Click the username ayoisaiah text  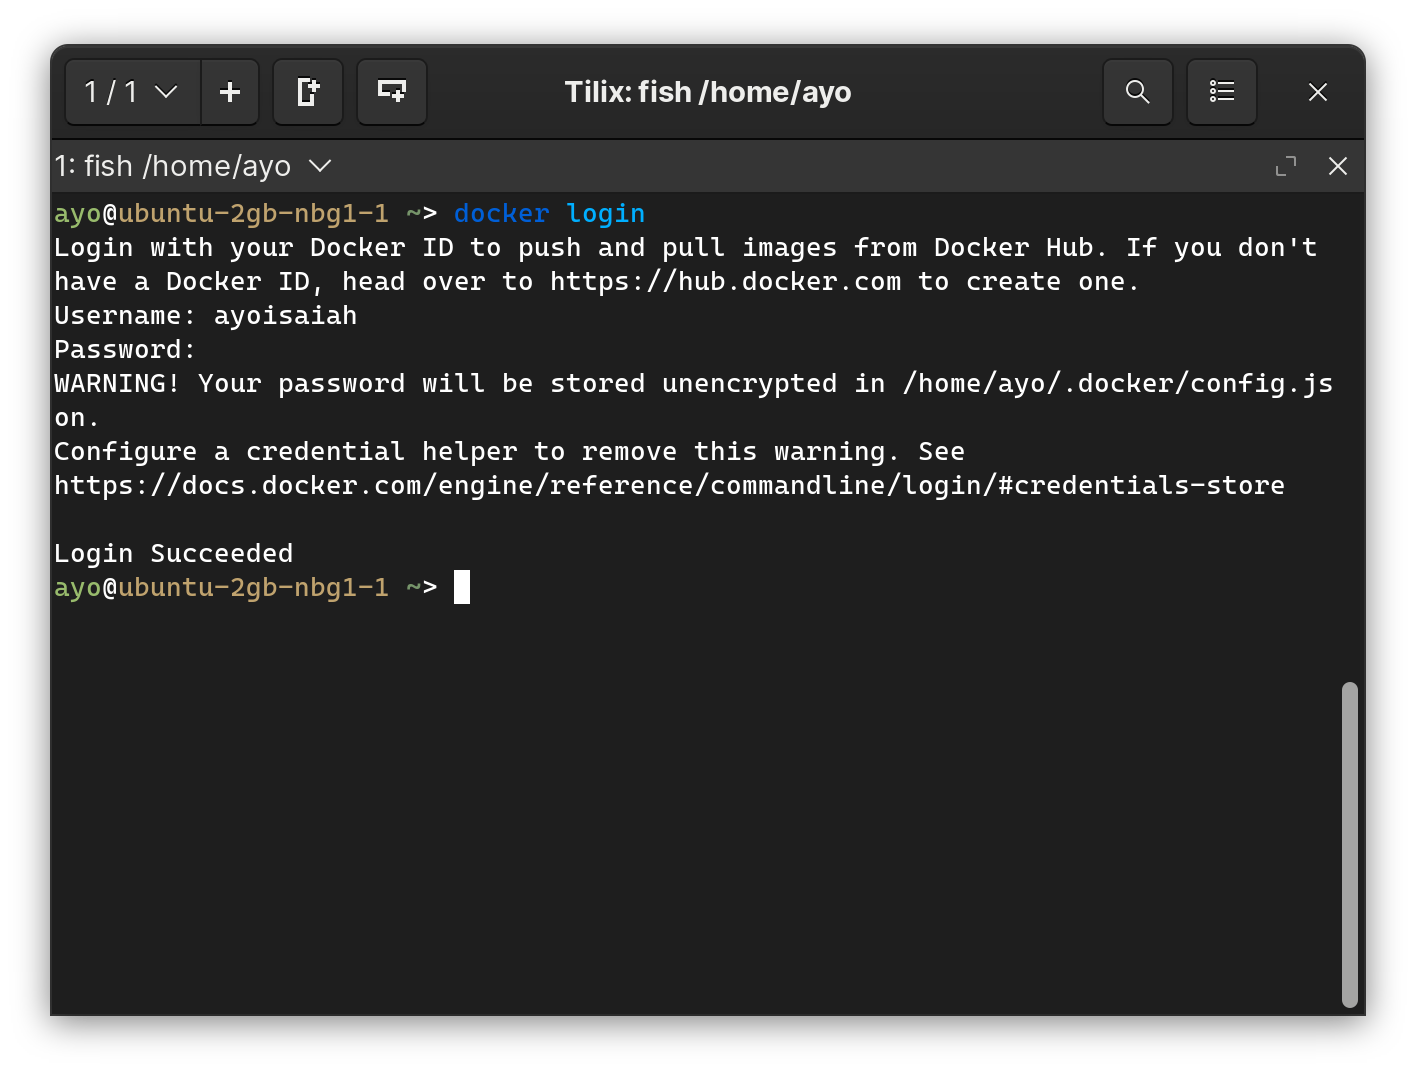[285, 315]
